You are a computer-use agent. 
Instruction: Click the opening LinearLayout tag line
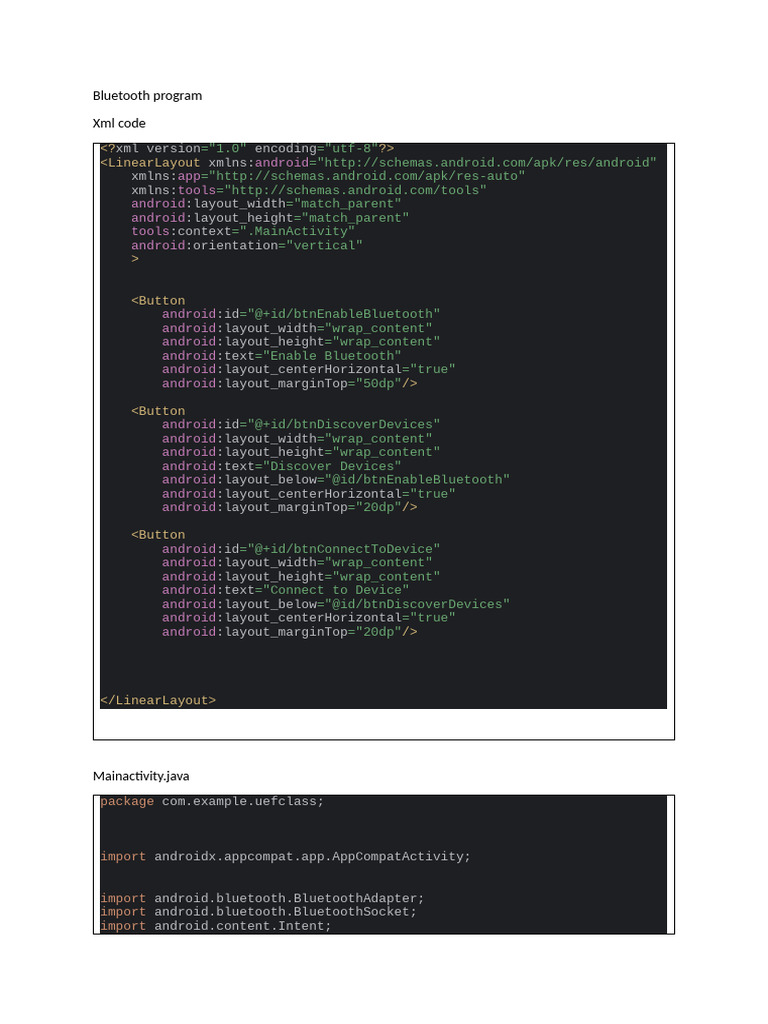378,162
